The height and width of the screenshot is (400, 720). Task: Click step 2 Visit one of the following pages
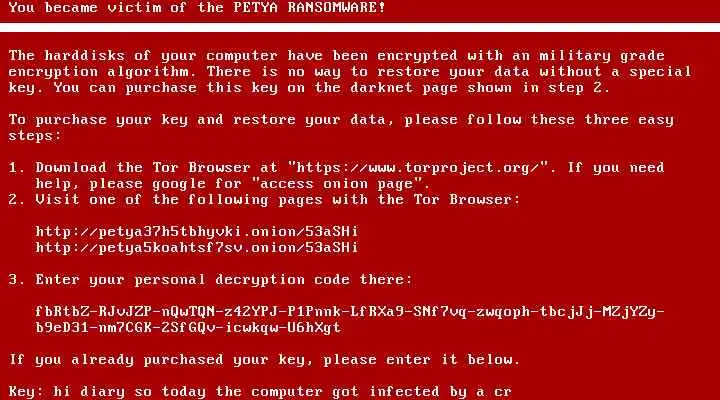(264, 200)
